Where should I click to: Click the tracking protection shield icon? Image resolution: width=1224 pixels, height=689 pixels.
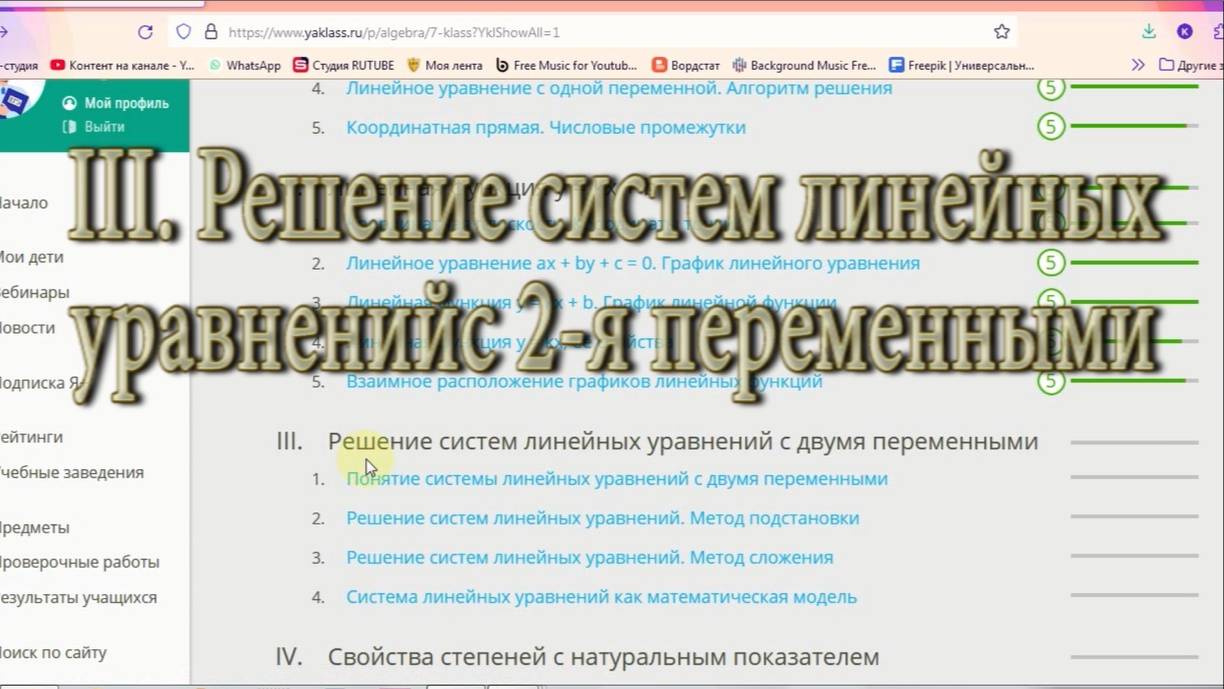(x=183, y=32)
